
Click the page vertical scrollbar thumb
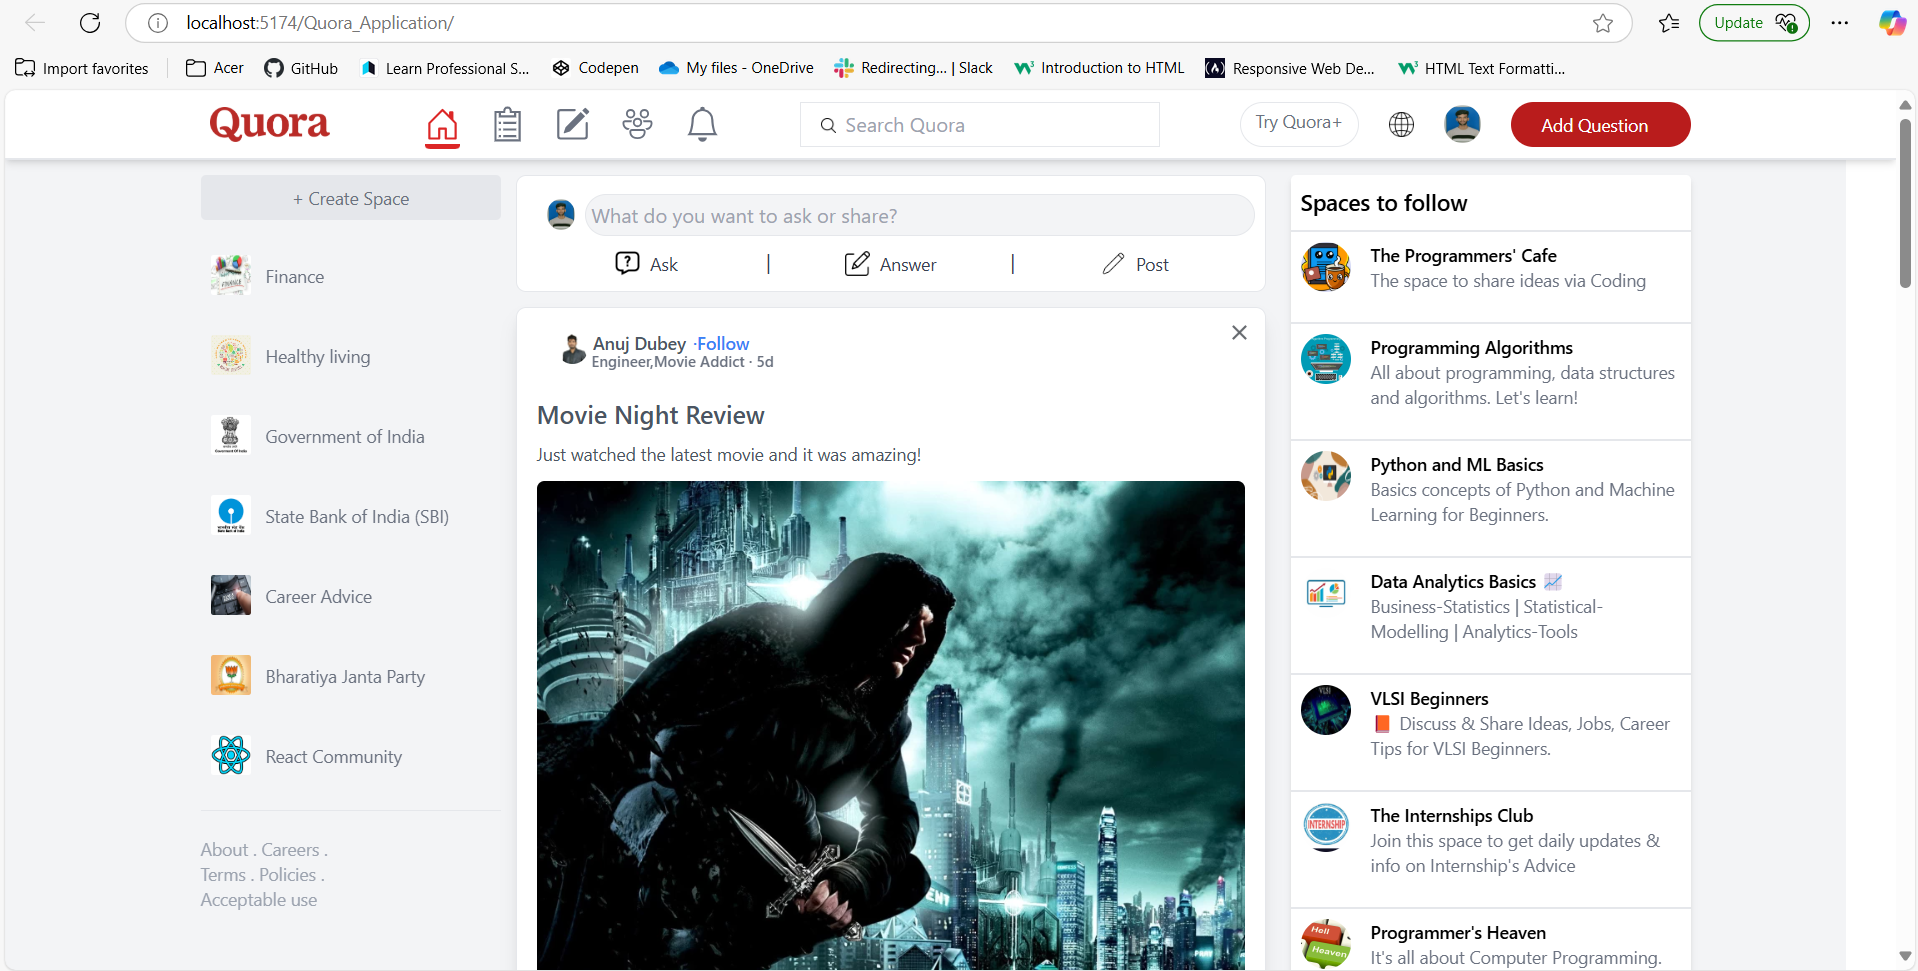[1905, 203]
